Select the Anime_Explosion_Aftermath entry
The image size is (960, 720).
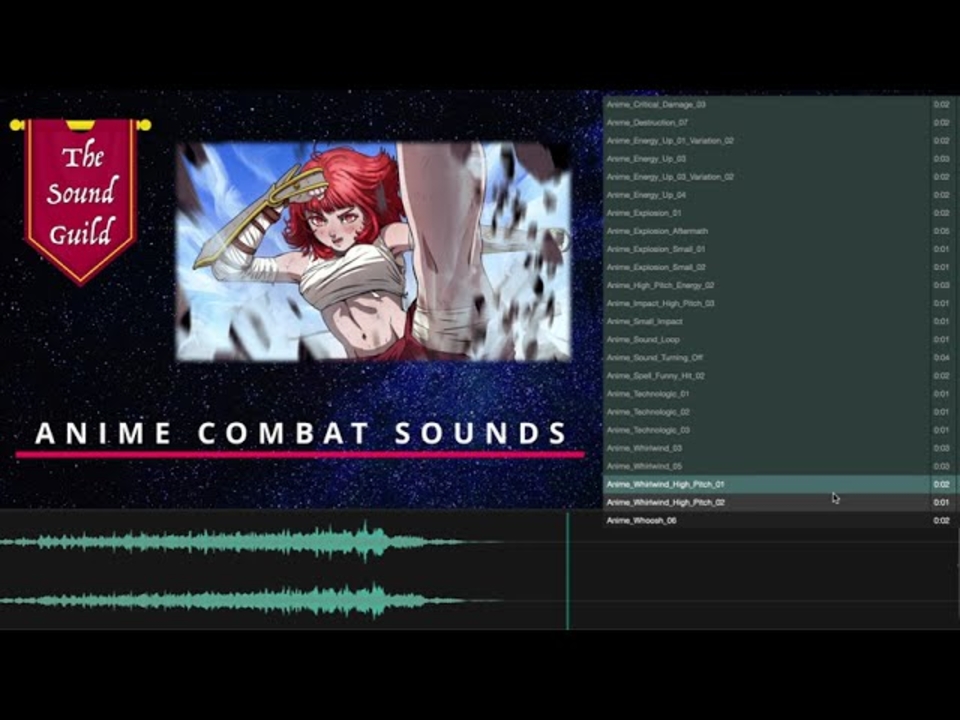click(x=700, y=230)
